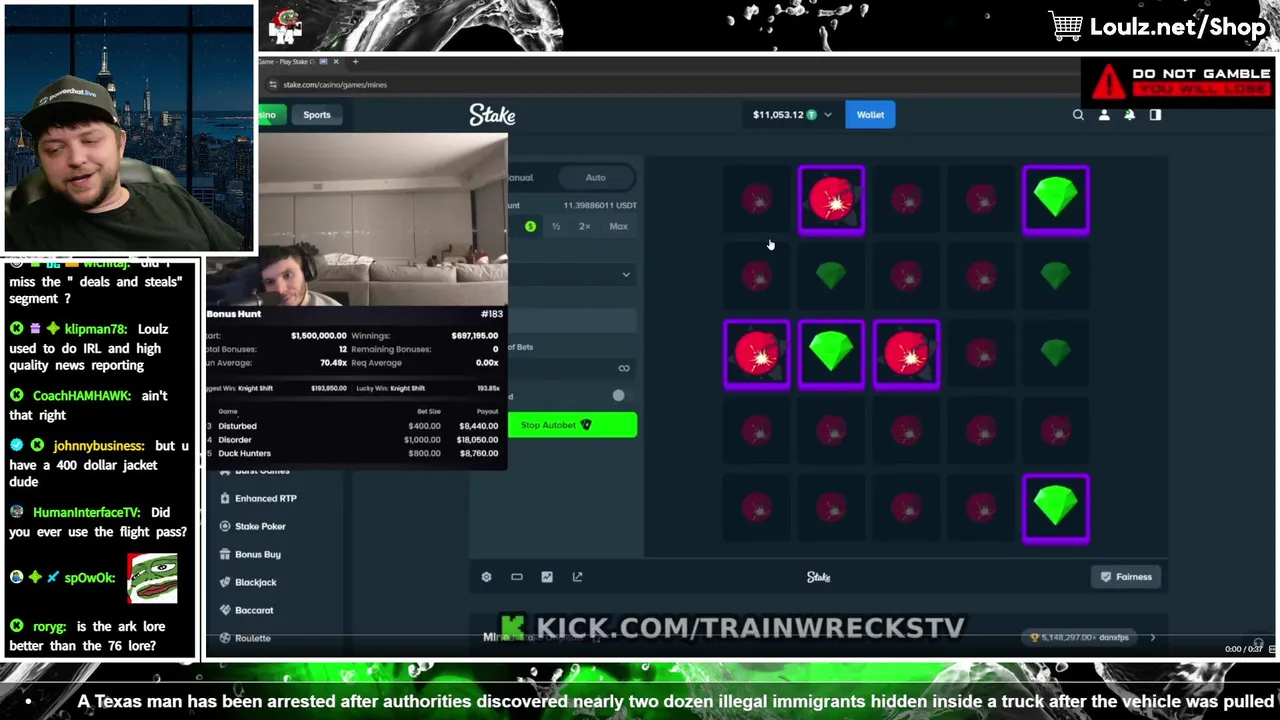Open Bonus Buy from sidebar menu
This screenshot has height=720, width=1280.
coord(258,554)
